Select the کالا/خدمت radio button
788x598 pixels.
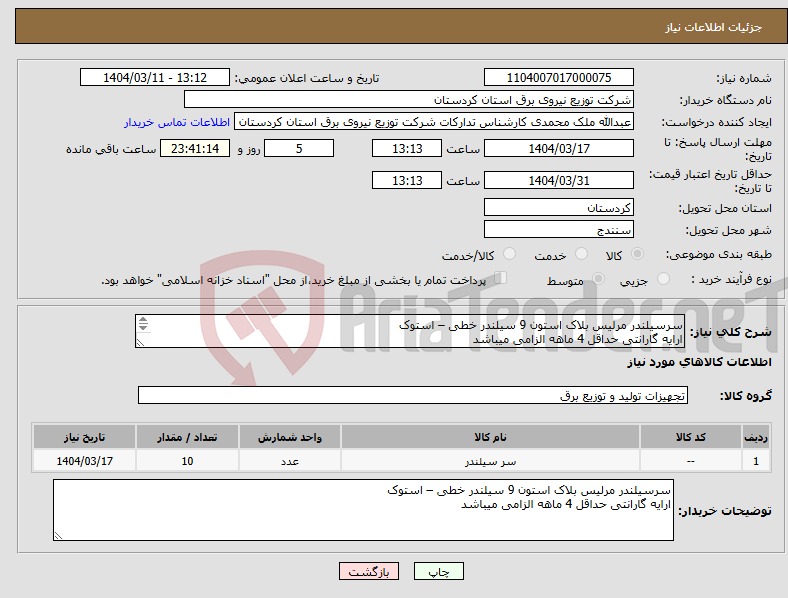tap(510, 254)
